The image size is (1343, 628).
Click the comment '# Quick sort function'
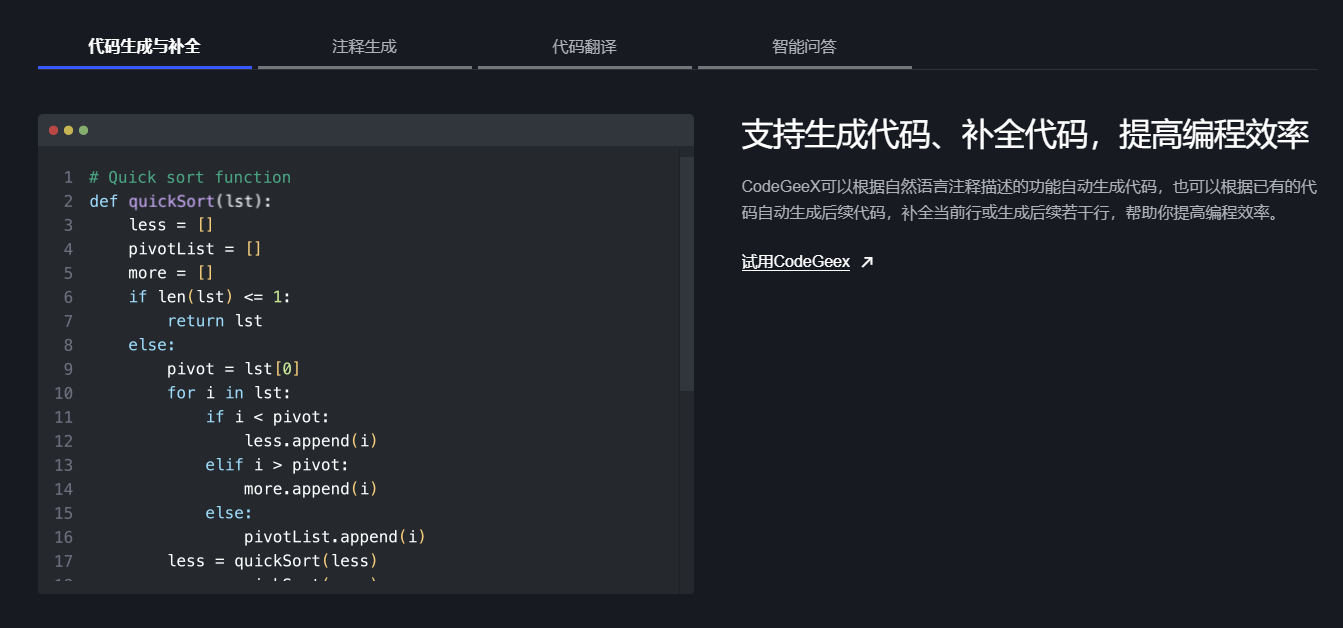click(x=190, y=177)
